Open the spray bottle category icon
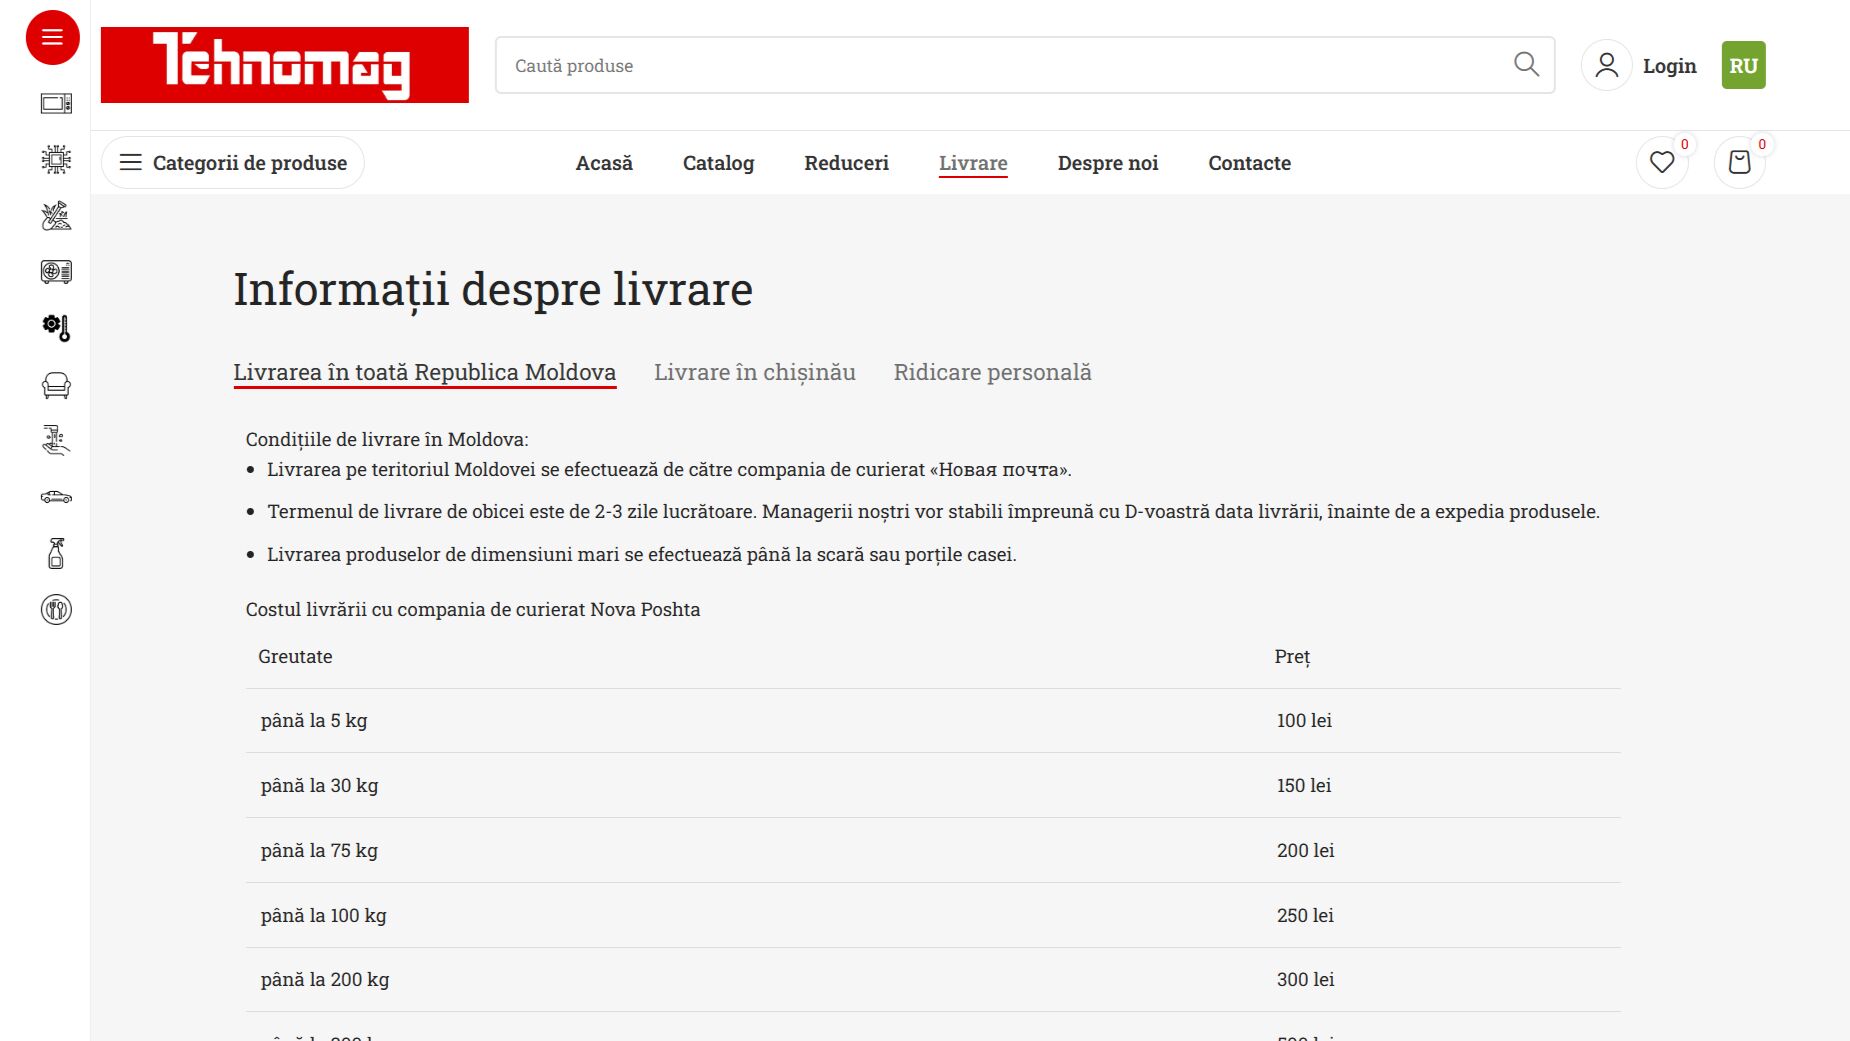This screenshot has height=1041, width=1850. tap(56, 553)
